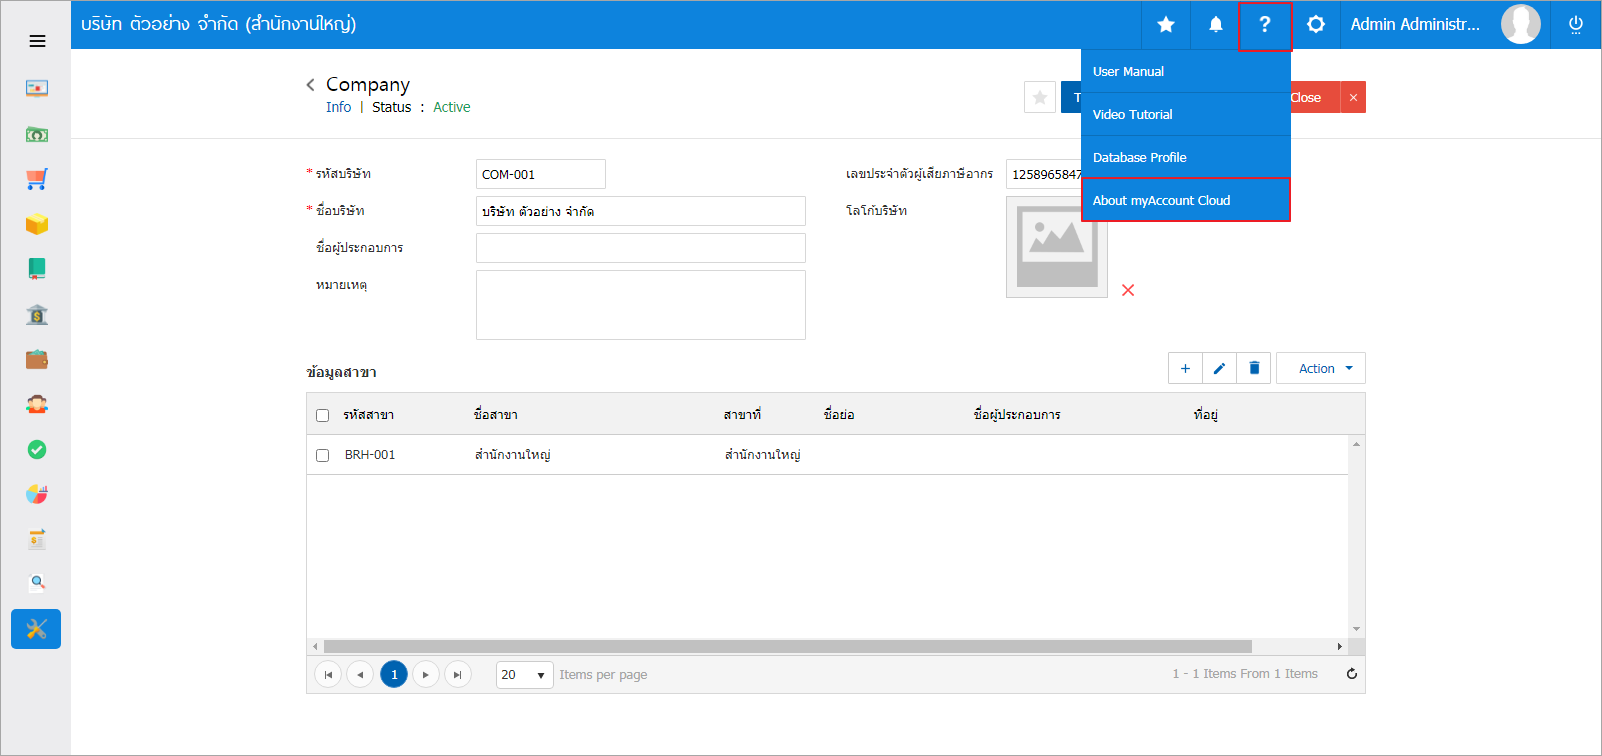1602x756 pixels.
Task: Open the brown wallet module
Action: pos(37,359)
